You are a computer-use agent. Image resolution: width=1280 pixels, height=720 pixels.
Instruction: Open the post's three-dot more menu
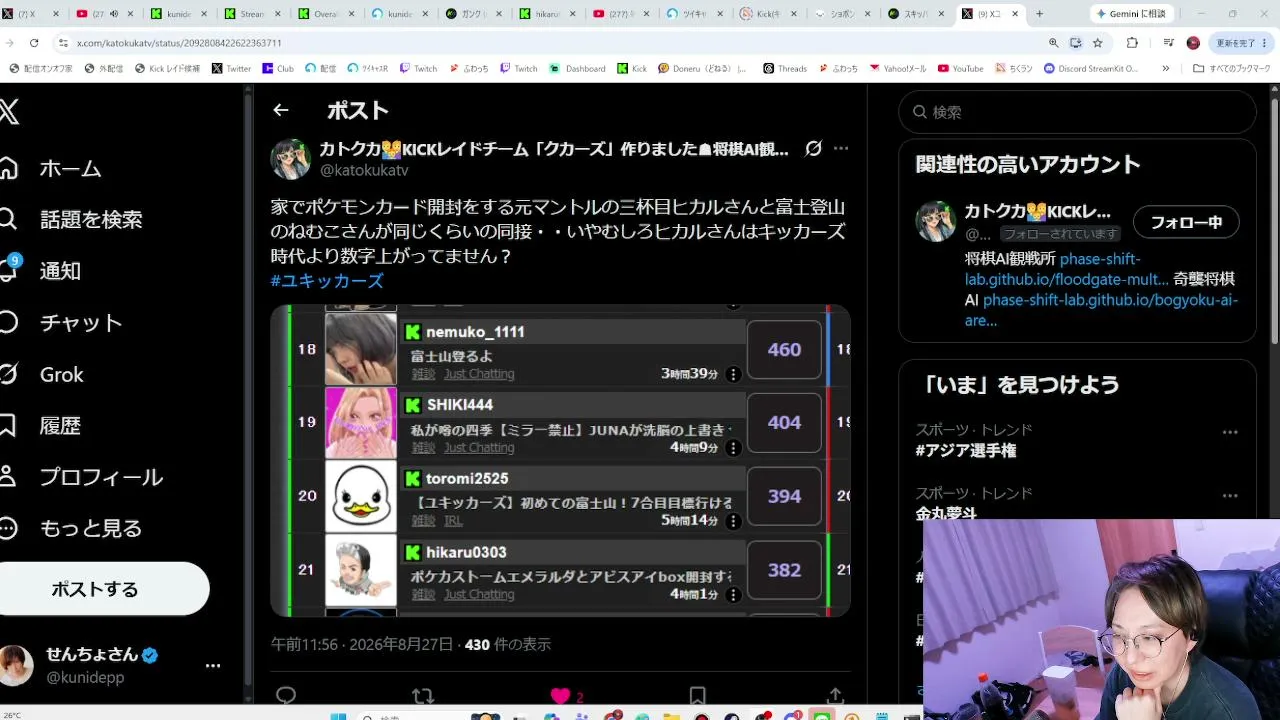841,149
